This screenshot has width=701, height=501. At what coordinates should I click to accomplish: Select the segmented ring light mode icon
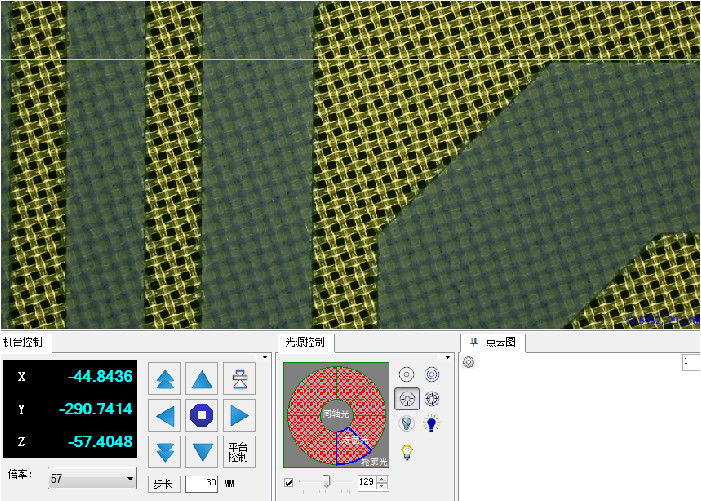click(x=432, y=399)
